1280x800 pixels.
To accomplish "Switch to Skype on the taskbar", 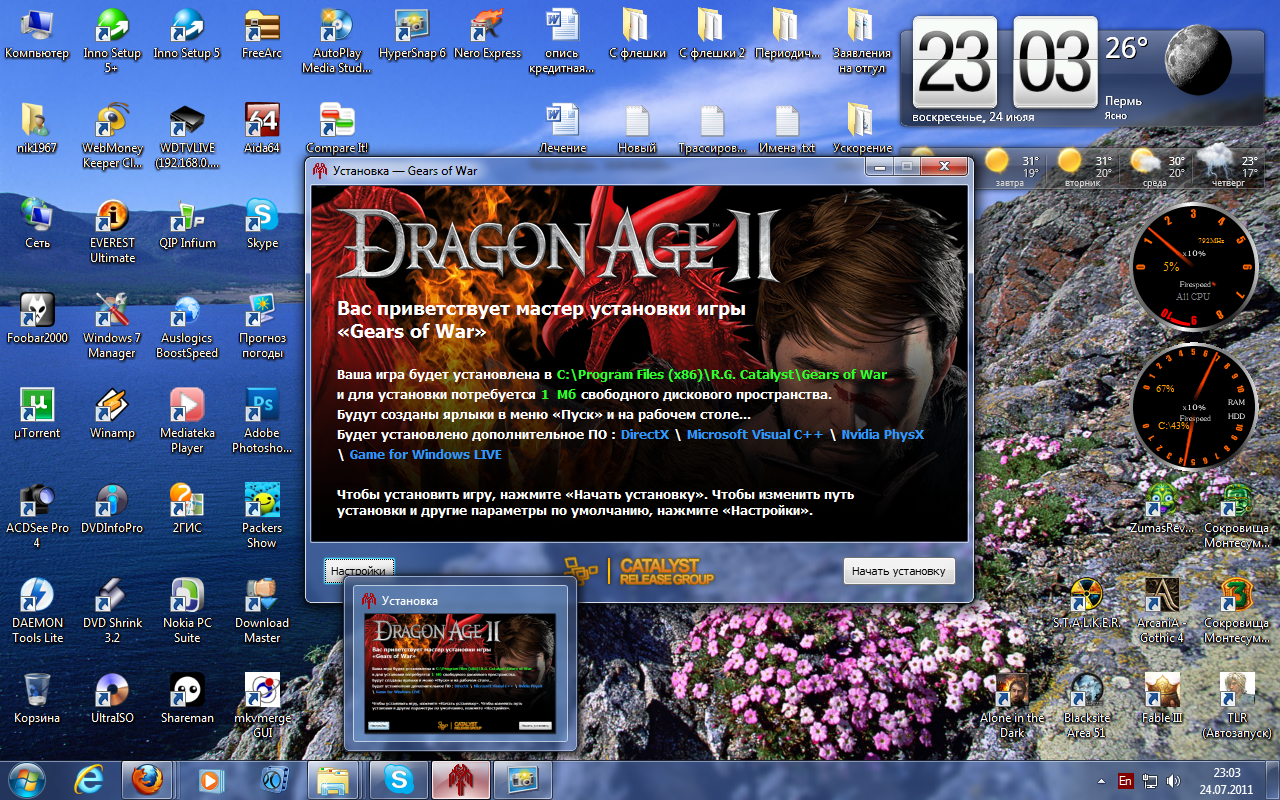I will [397, 779].
